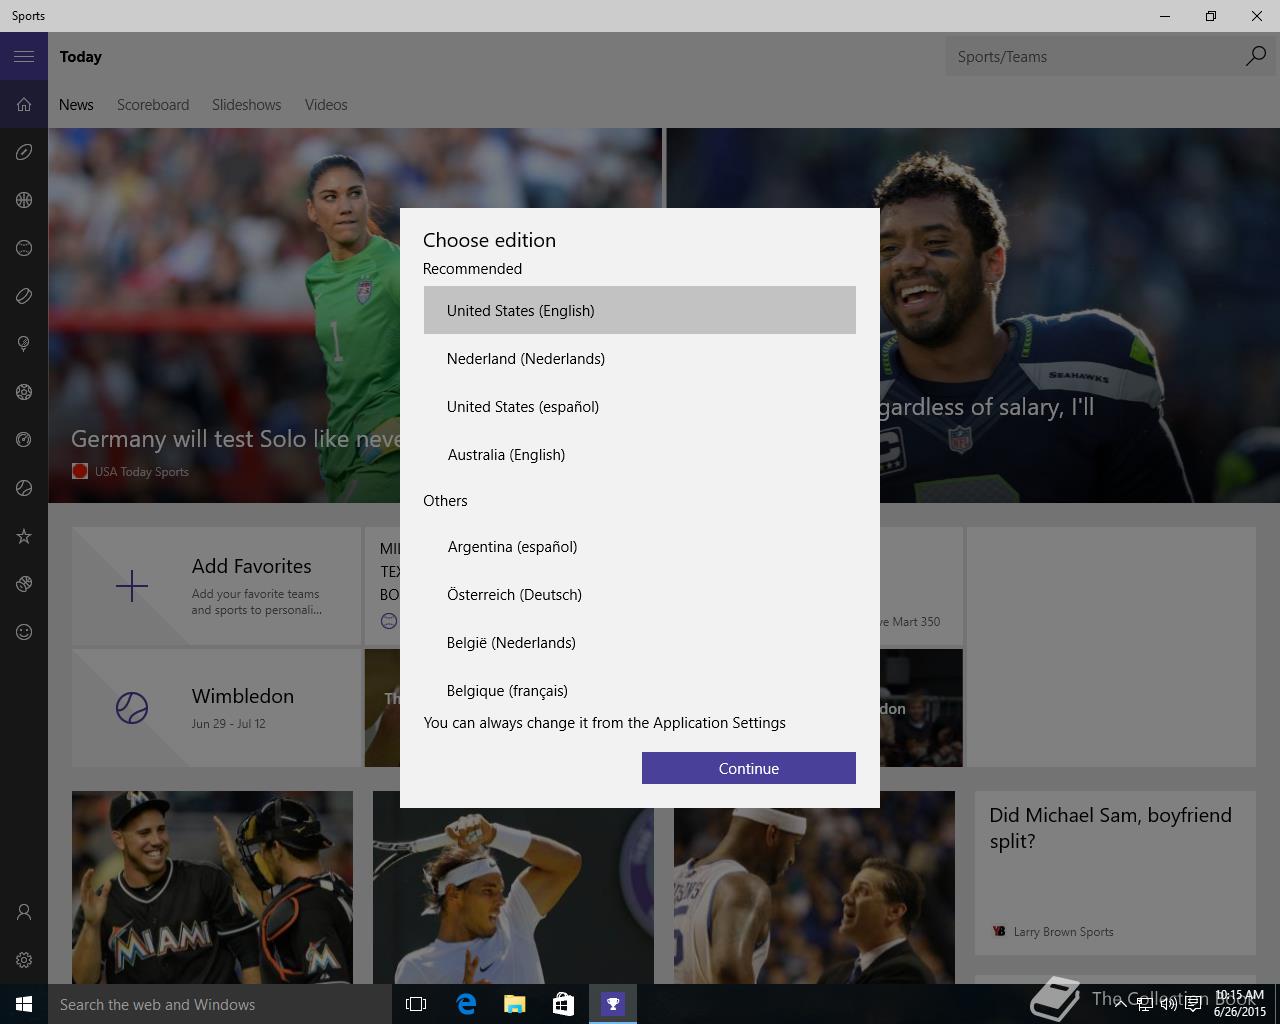1280x1024 pixels.
Task: Launch Microsoft Edge from the taskbar
Action: click(466, 1004)
